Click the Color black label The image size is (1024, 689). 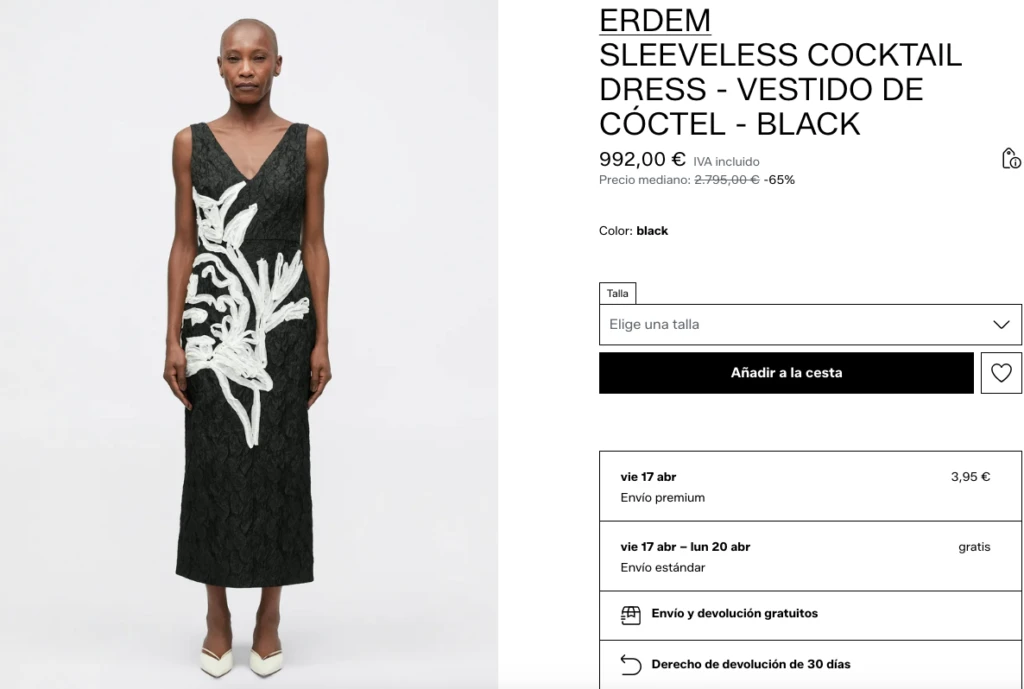coord(633,231)
